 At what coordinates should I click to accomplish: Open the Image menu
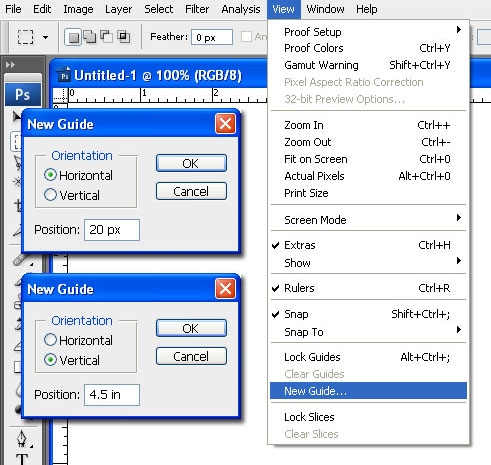[x=78, y=9]
